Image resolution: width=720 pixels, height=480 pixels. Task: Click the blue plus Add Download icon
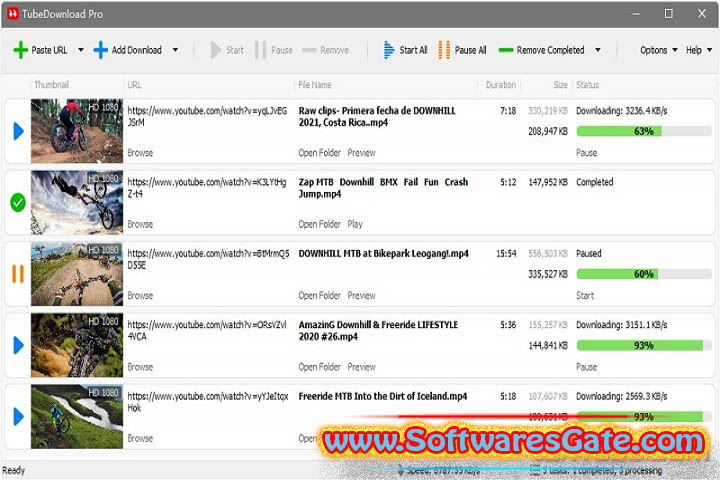[x=101, y=50]
